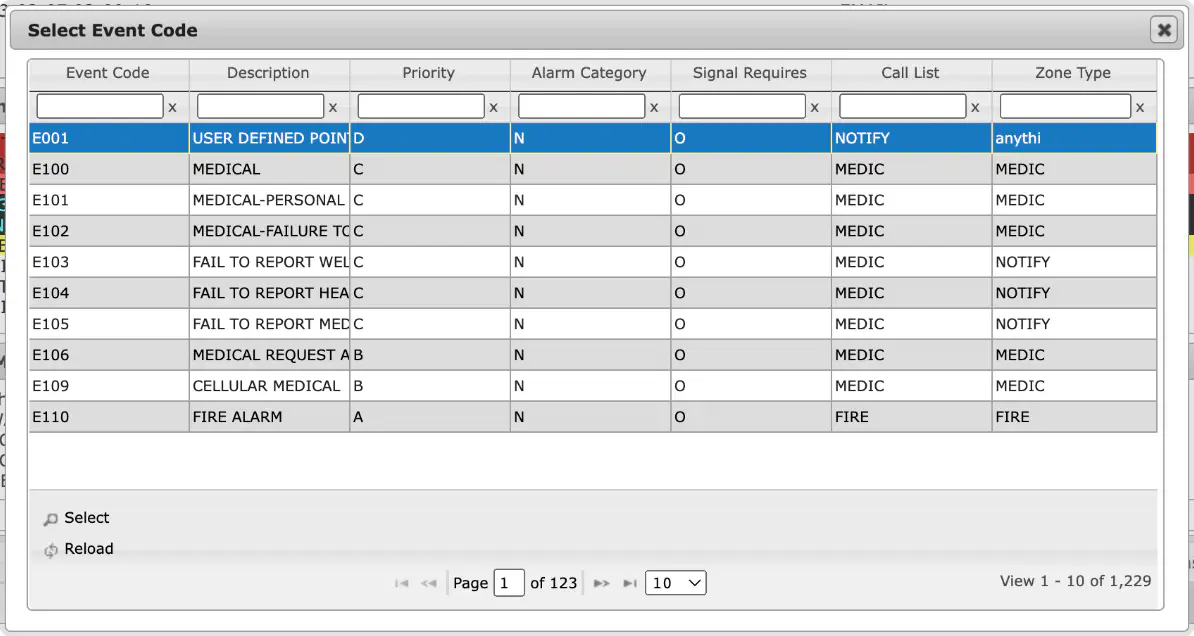Viewport: 1194px width, 636px height.
Task: Jump to the last page icon
Action: [630, 583]
